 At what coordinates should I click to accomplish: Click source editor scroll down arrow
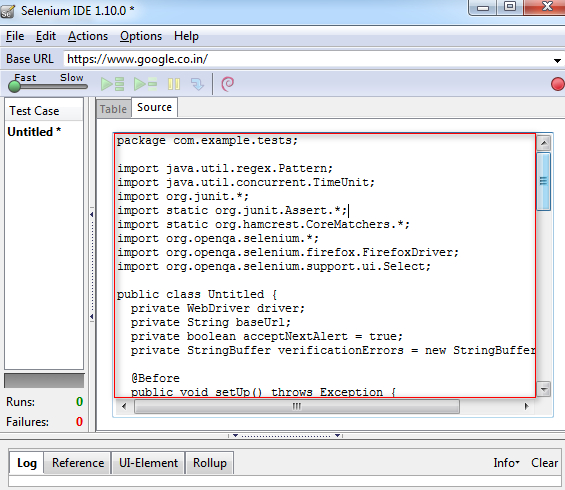point(544,389)
